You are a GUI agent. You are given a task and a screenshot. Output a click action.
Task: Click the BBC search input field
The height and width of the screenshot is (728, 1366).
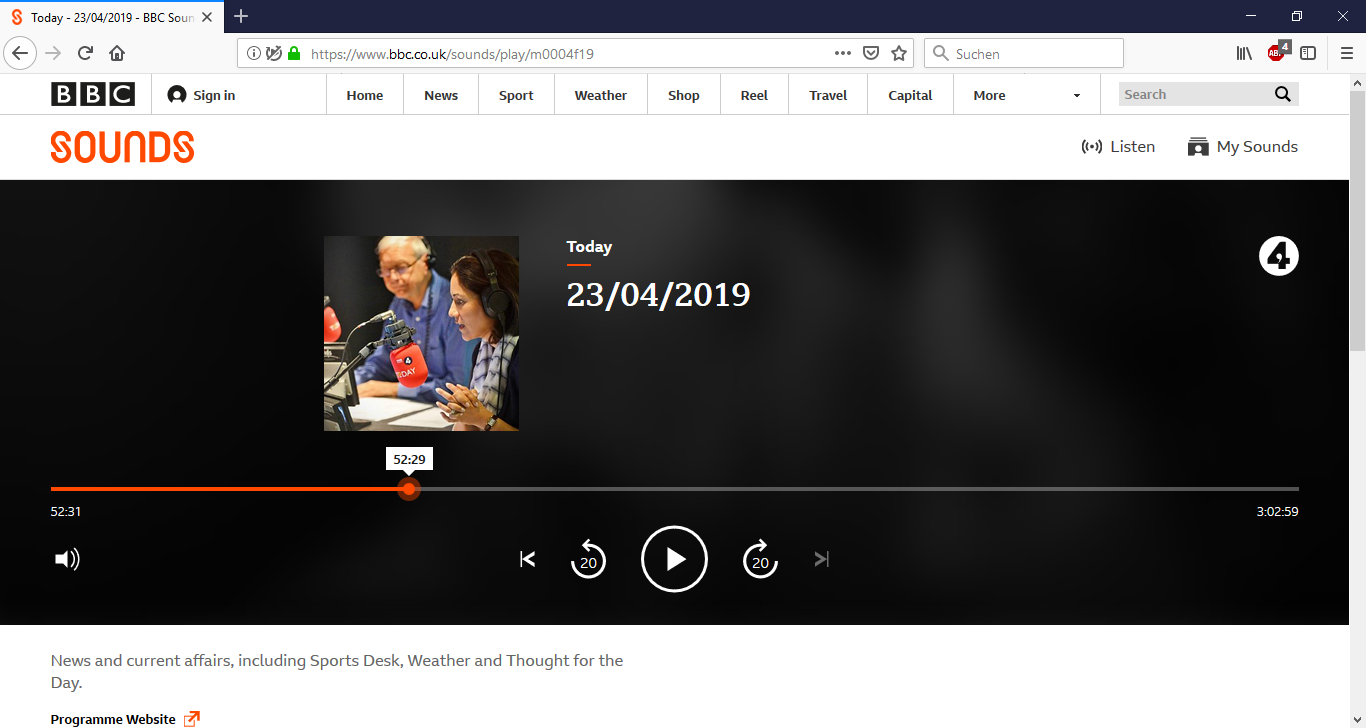point(1192,95)
